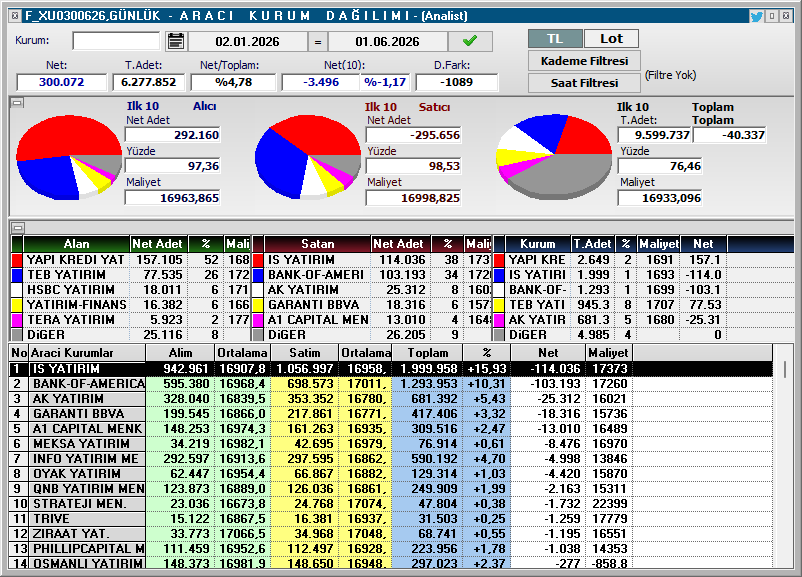Screen dimensions: 802x577
Task: Click the red swatch for YAPI KREDI YAT
Action: [x=17, y=260]
